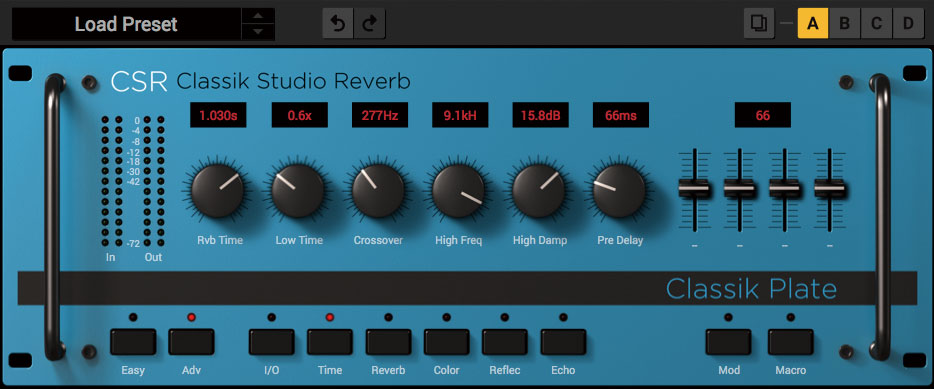Toggle the Adv mode button
Image resolution: width=934 pixels, height=389 pixels.
pyautogui.click(x=191, y=342)
